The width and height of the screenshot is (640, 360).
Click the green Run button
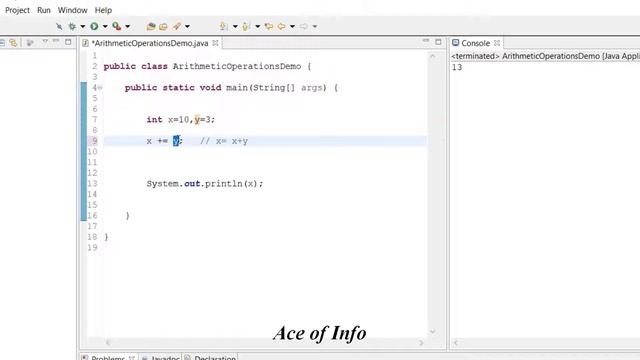[x=94, y=27]
